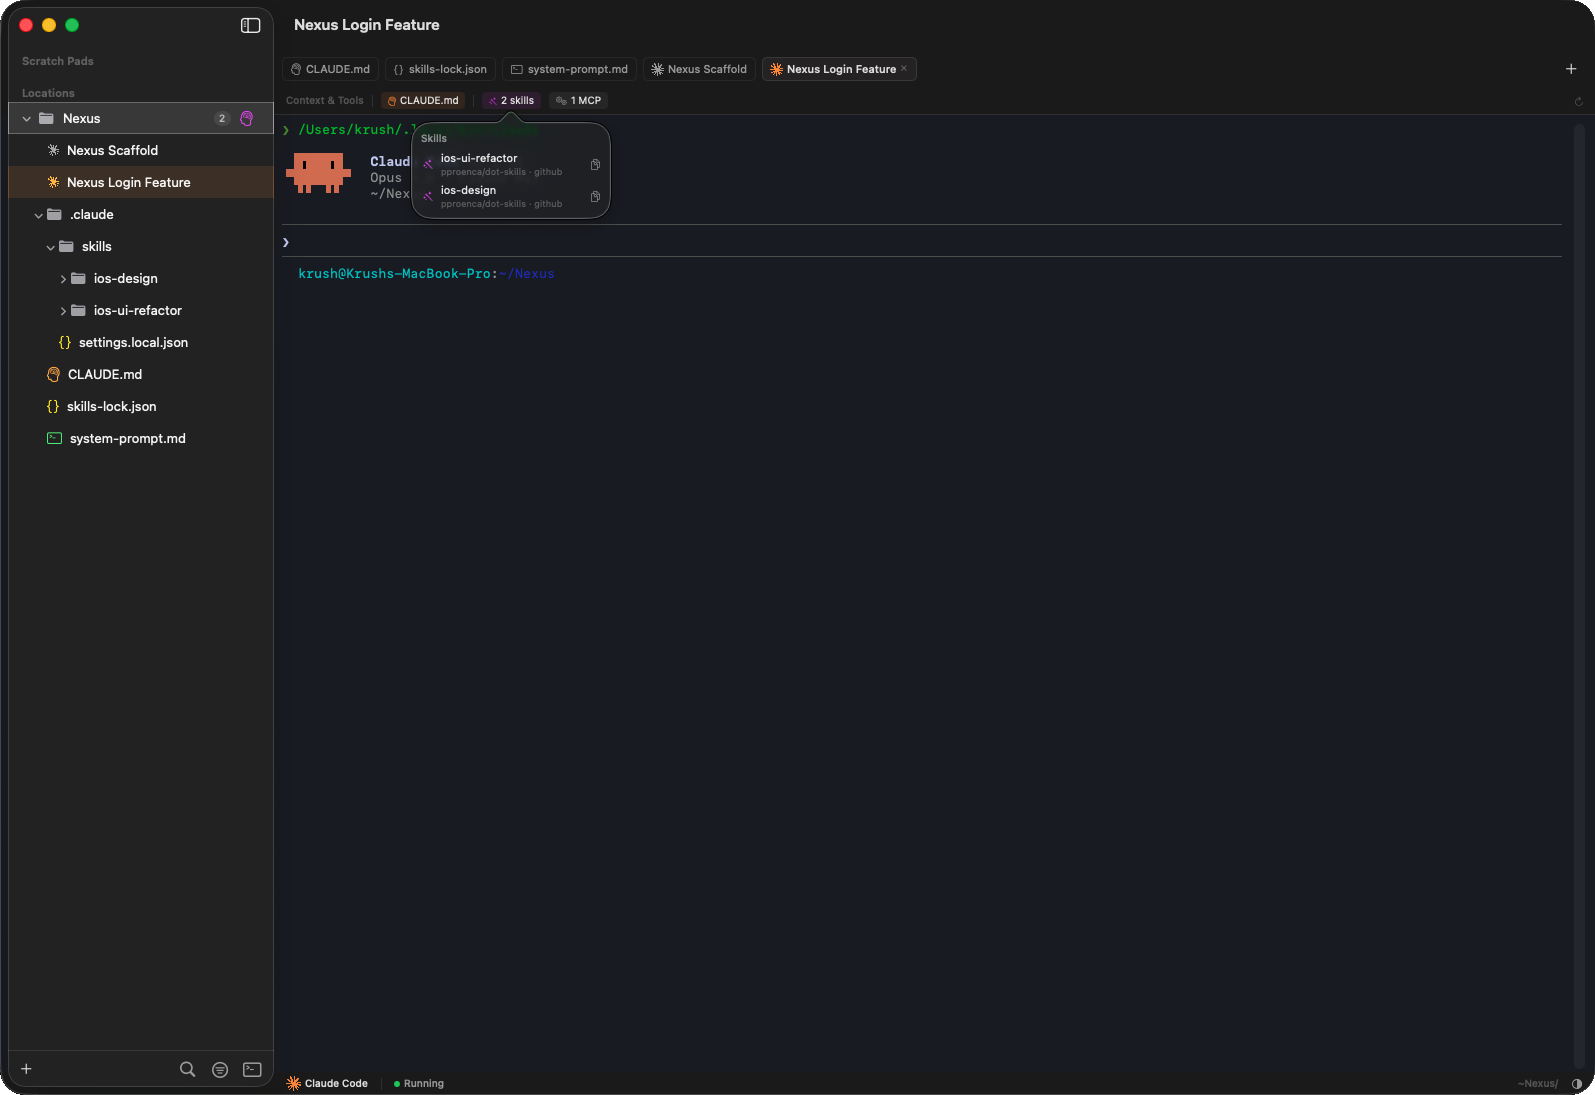The width and height of the screenshot is (1595, 1095).
Task: Click the add plus icon in sidebar footer
Action: tap(27, 1069)
